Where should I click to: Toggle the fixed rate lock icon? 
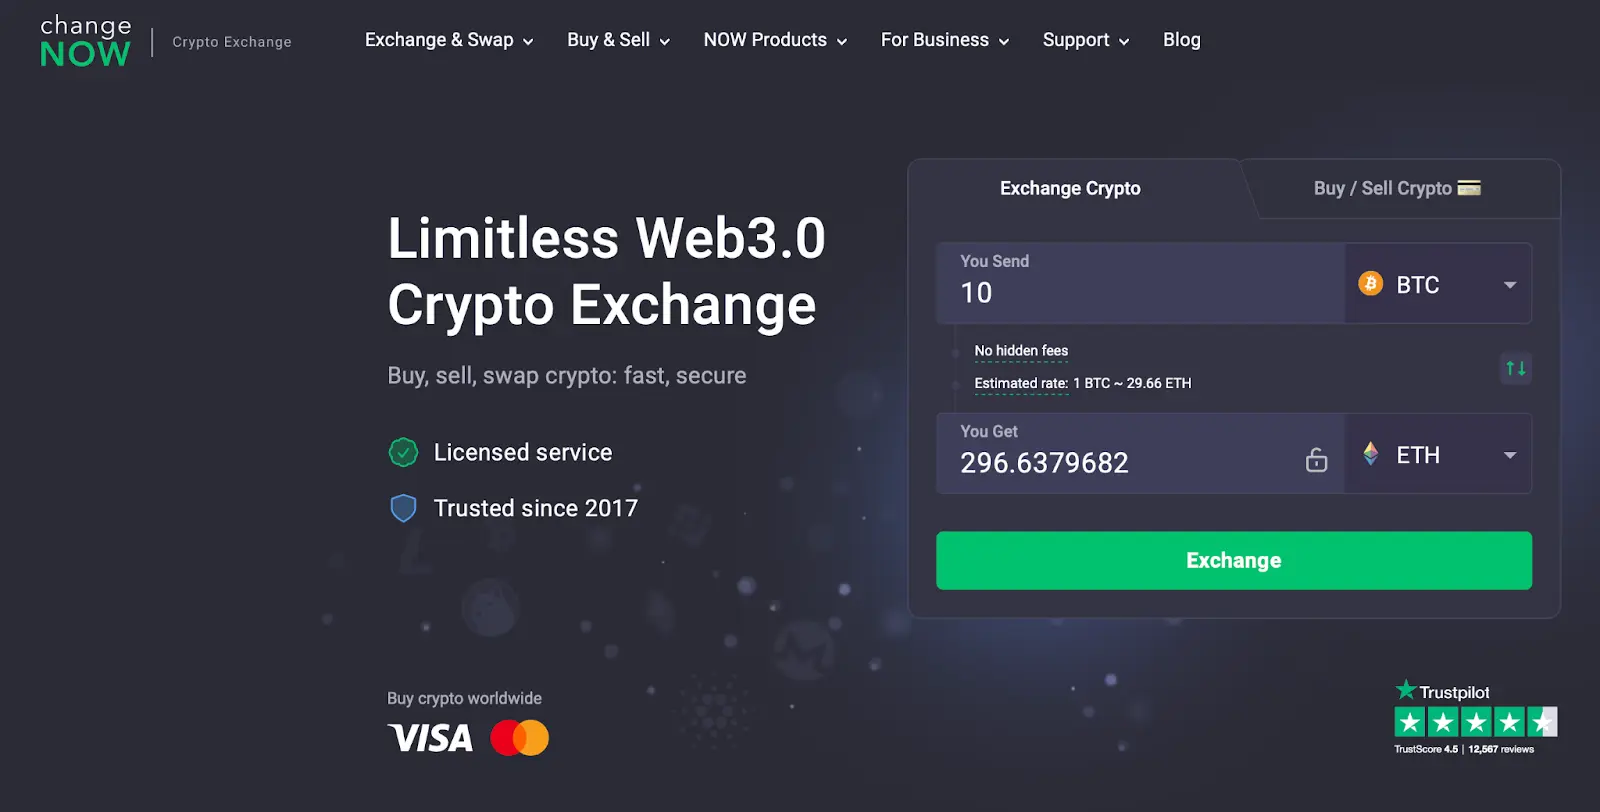pyautogui.click(x=1316, y=459)
